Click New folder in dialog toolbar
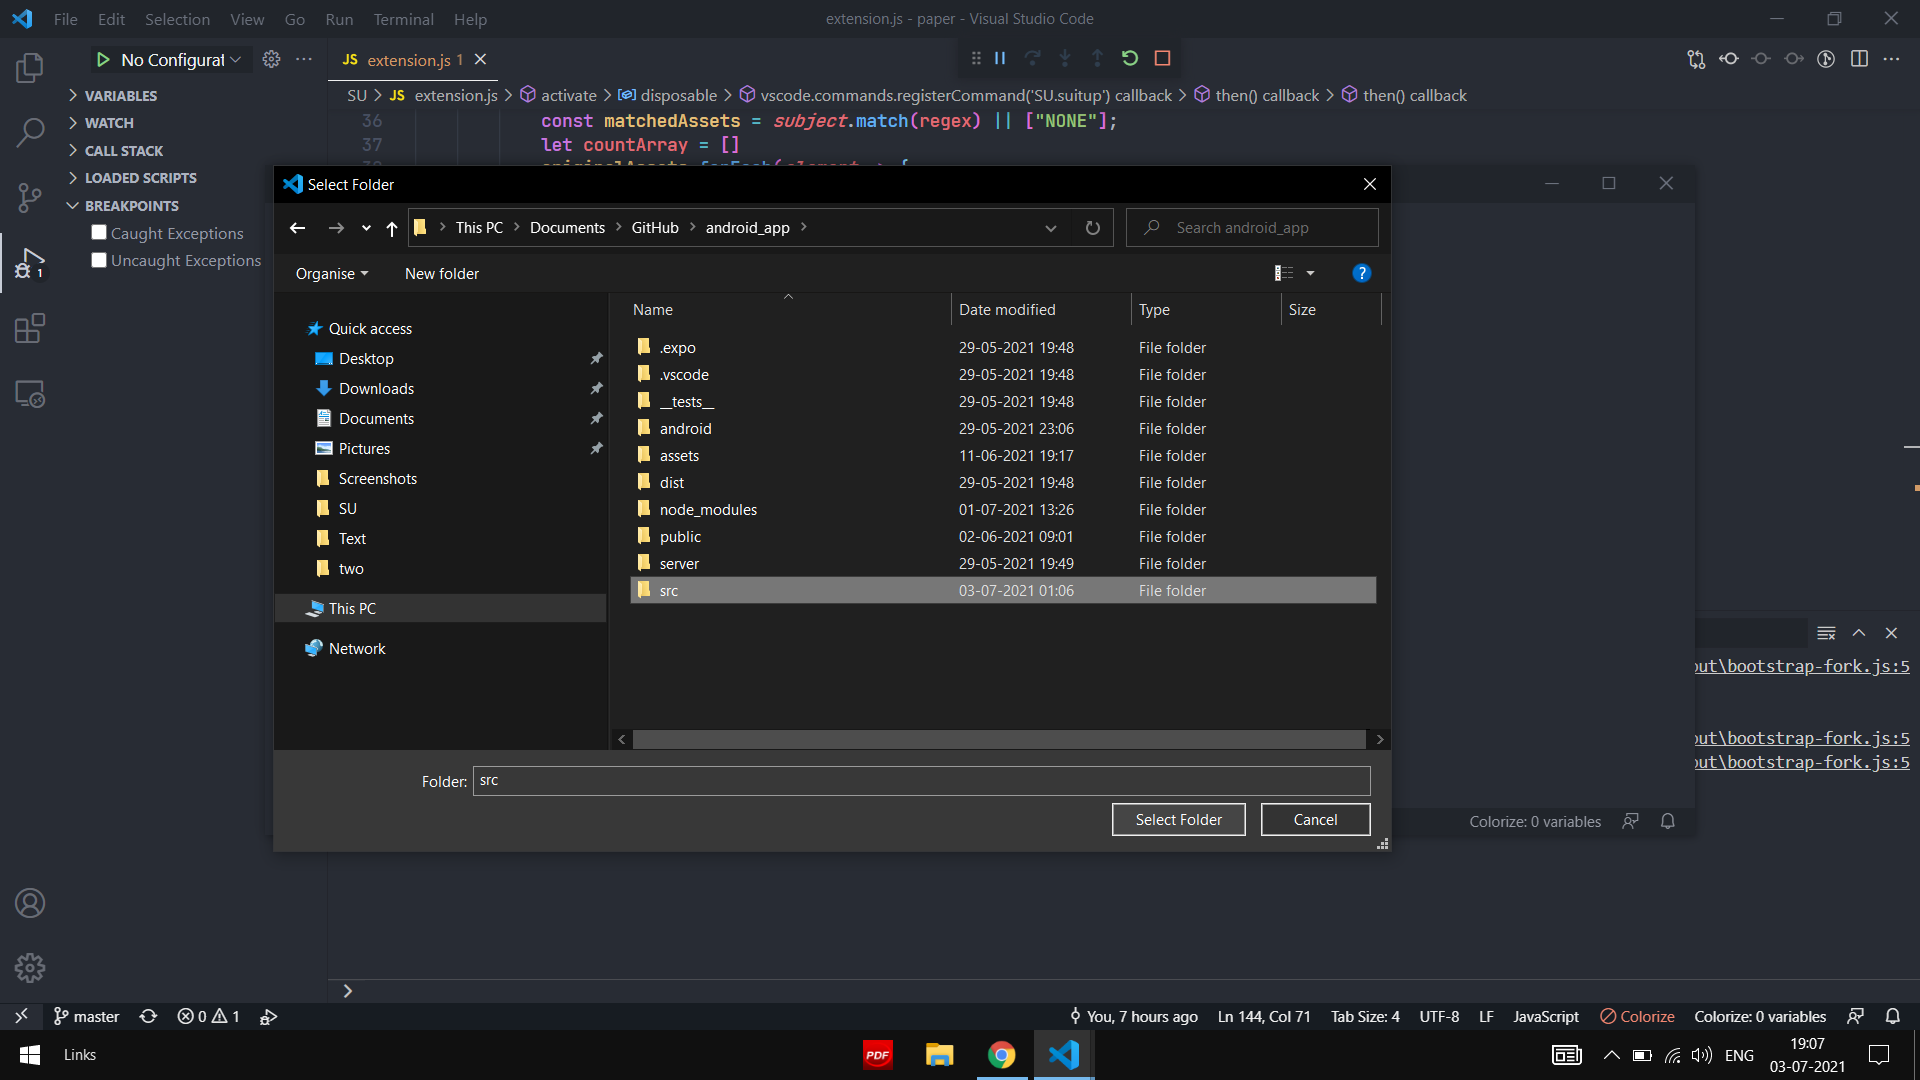The image size is (1920, 1080). [x=441, y=274]
